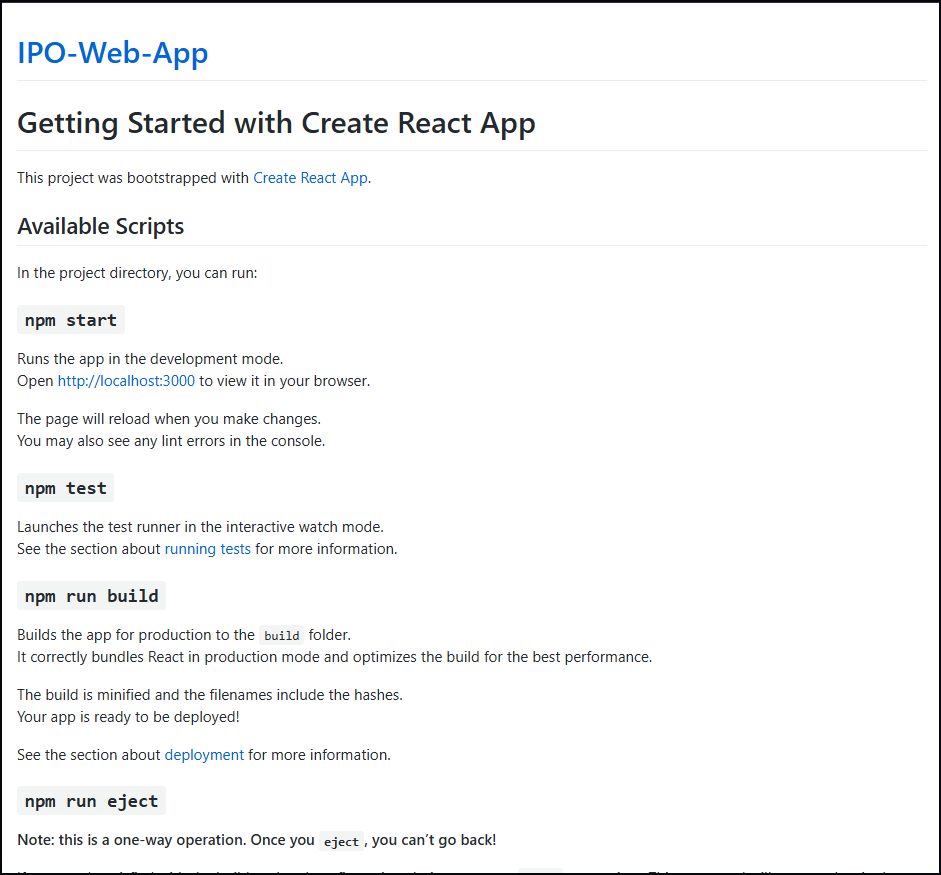The height and width of the screenshot is (875, 941).
Task: Open the http://localhost:3000 link
Action: 126,380
